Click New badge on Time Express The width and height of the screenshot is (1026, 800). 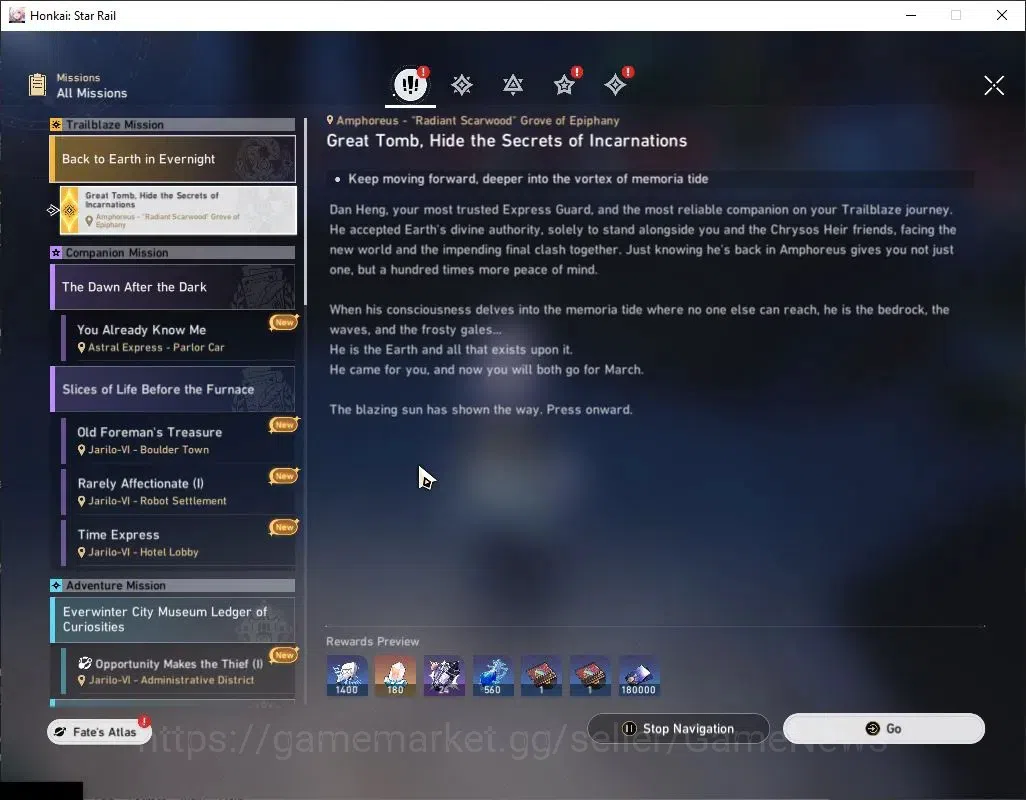point(284,527)
